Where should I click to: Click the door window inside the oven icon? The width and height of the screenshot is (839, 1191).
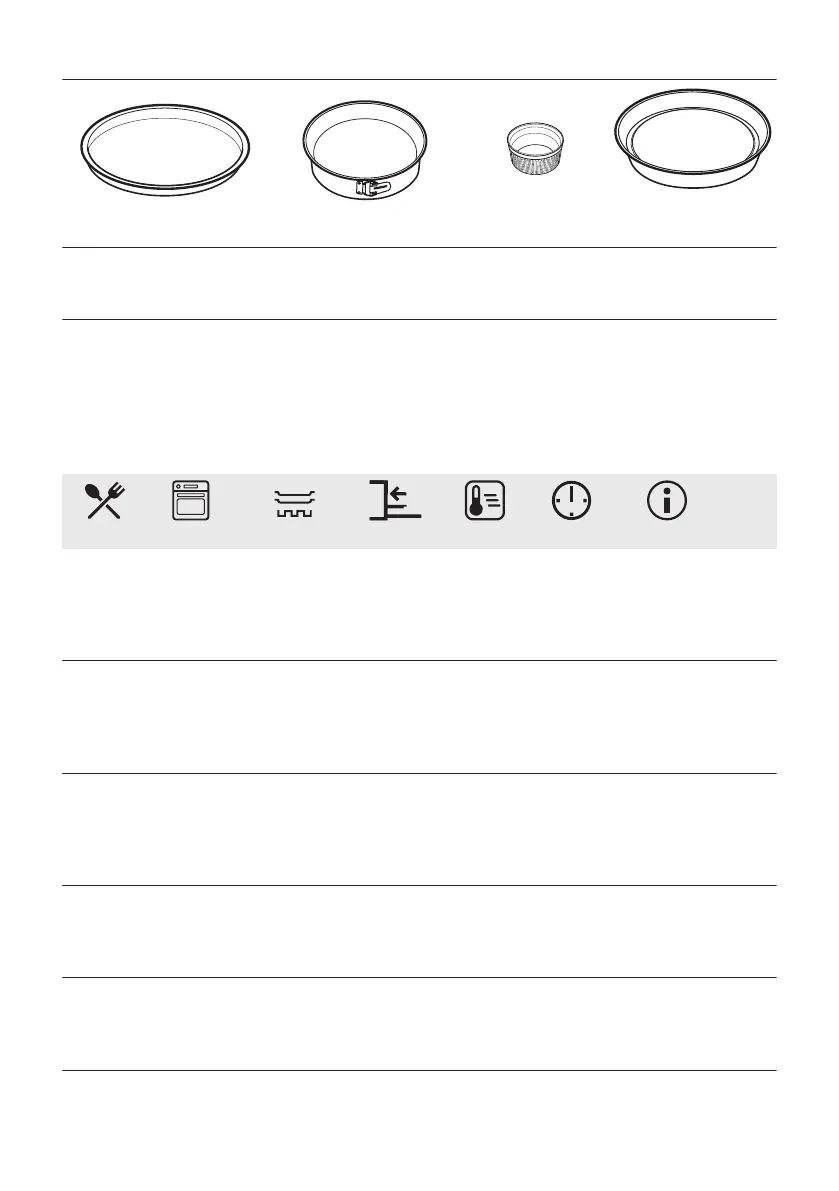[x=191, y=504]
